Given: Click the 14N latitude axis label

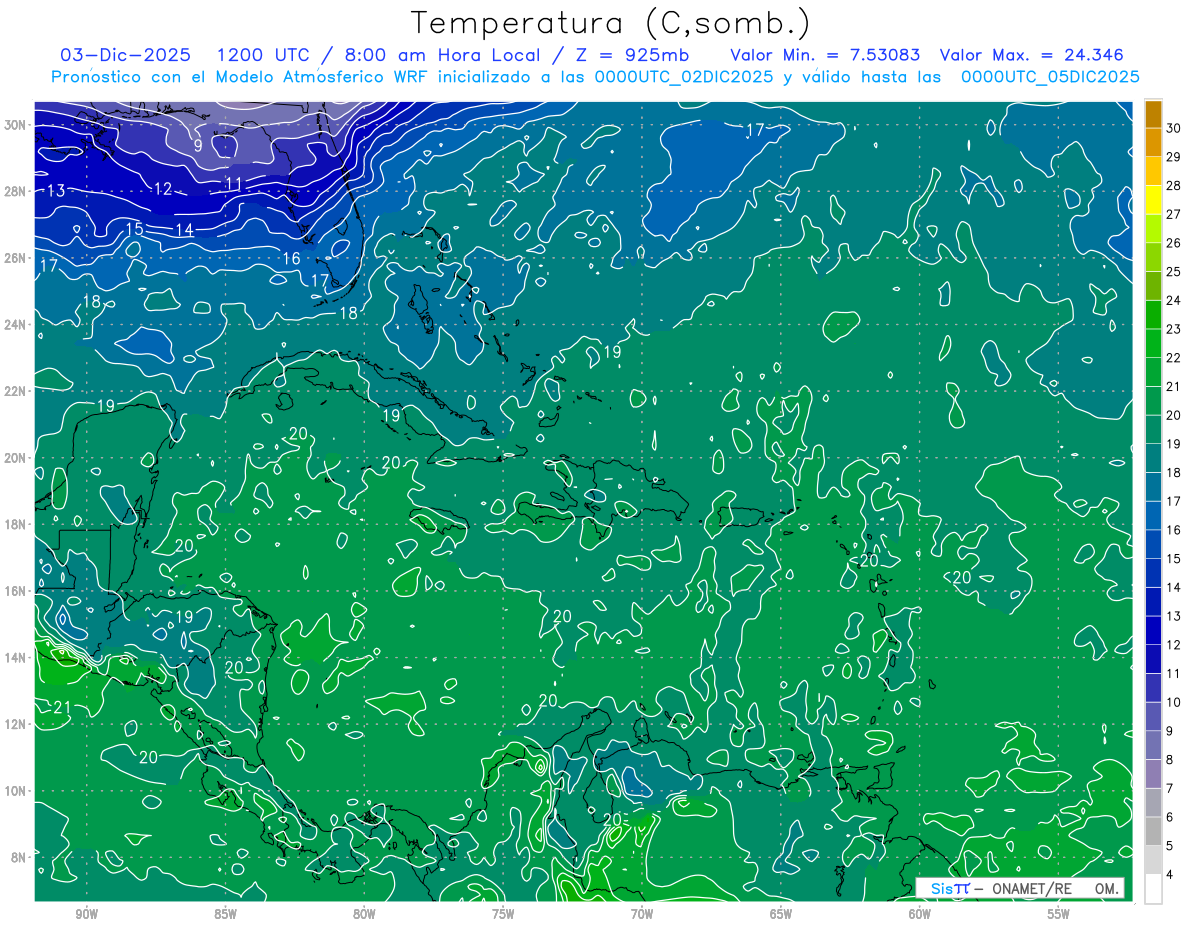Looking at the screenshot, I should (x=15, y=657).
